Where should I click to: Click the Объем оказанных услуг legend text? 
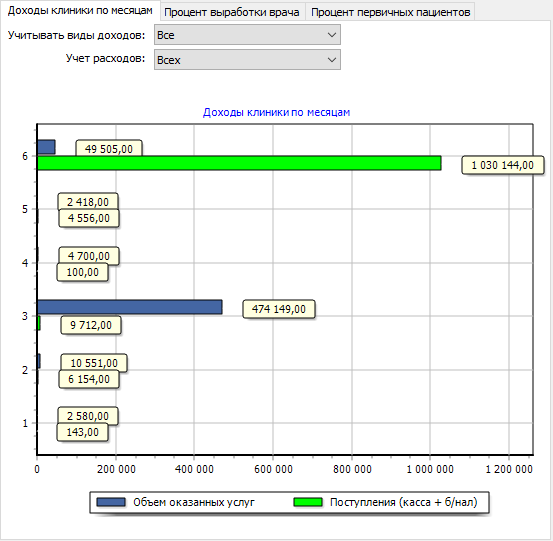coord(194,502)
